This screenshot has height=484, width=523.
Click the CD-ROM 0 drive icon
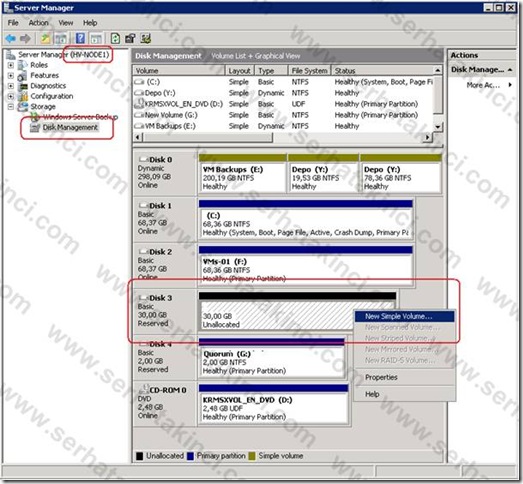point(143,389)
